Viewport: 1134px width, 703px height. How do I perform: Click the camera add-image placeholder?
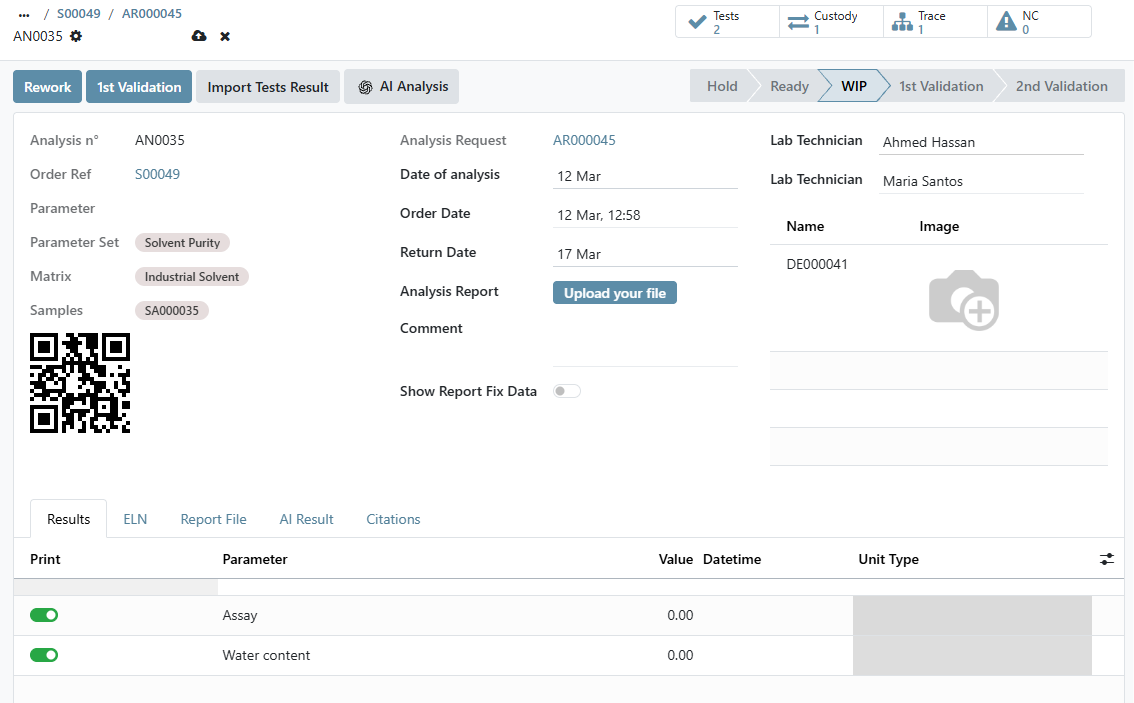[963, 299]
